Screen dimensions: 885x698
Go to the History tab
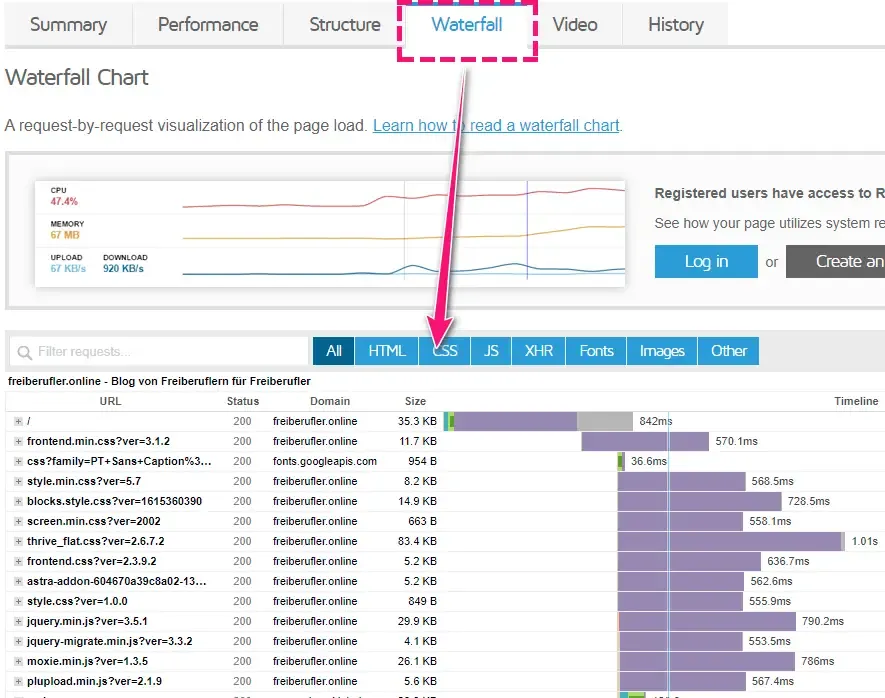675,25
